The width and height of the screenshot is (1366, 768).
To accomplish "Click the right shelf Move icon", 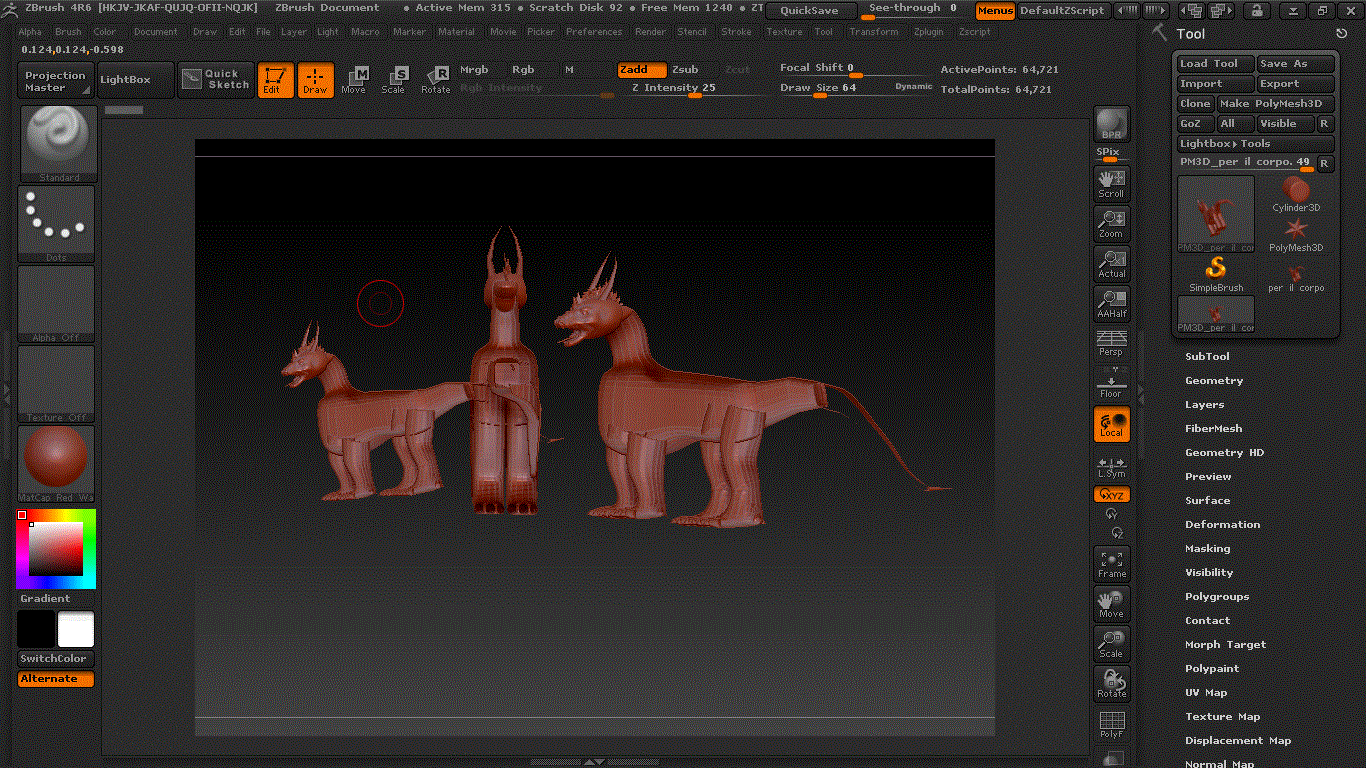I will click(x=1112, y=603).
